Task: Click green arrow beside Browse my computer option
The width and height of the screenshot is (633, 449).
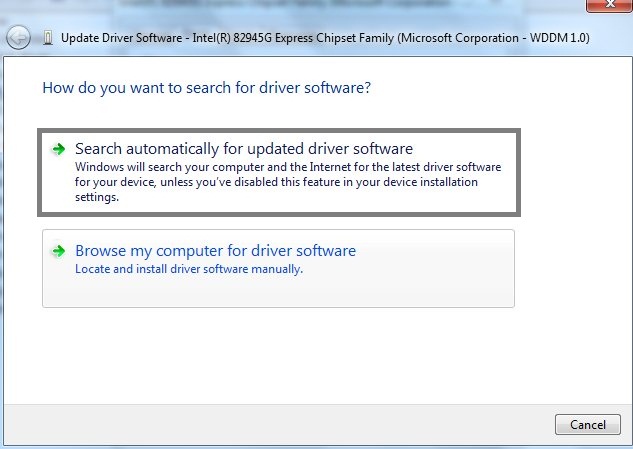Action: tap(59, 251)
